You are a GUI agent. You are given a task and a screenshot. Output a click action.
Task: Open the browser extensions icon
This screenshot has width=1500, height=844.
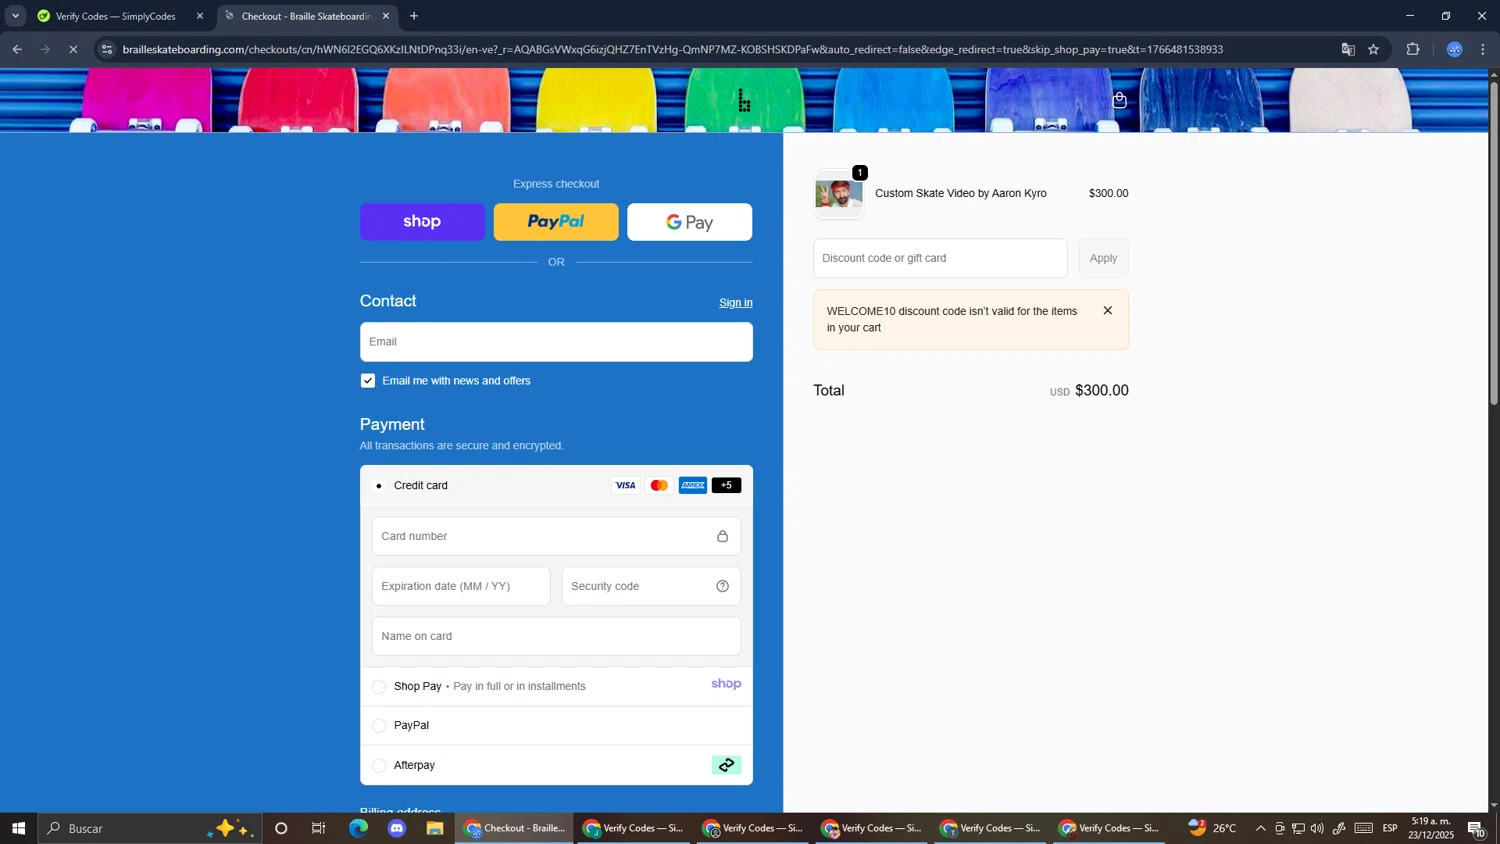[1413, 49]
